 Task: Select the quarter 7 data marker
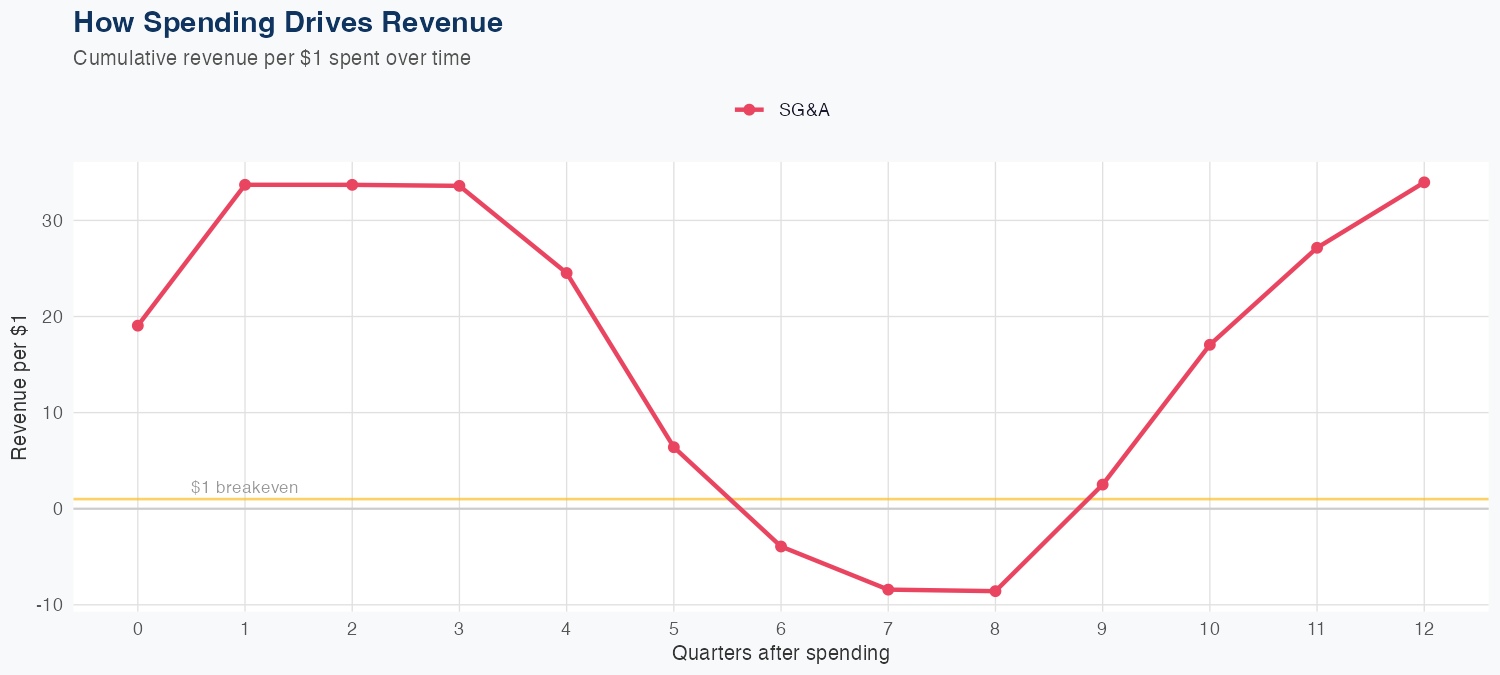pyautogui.click(x=888, y=590)
